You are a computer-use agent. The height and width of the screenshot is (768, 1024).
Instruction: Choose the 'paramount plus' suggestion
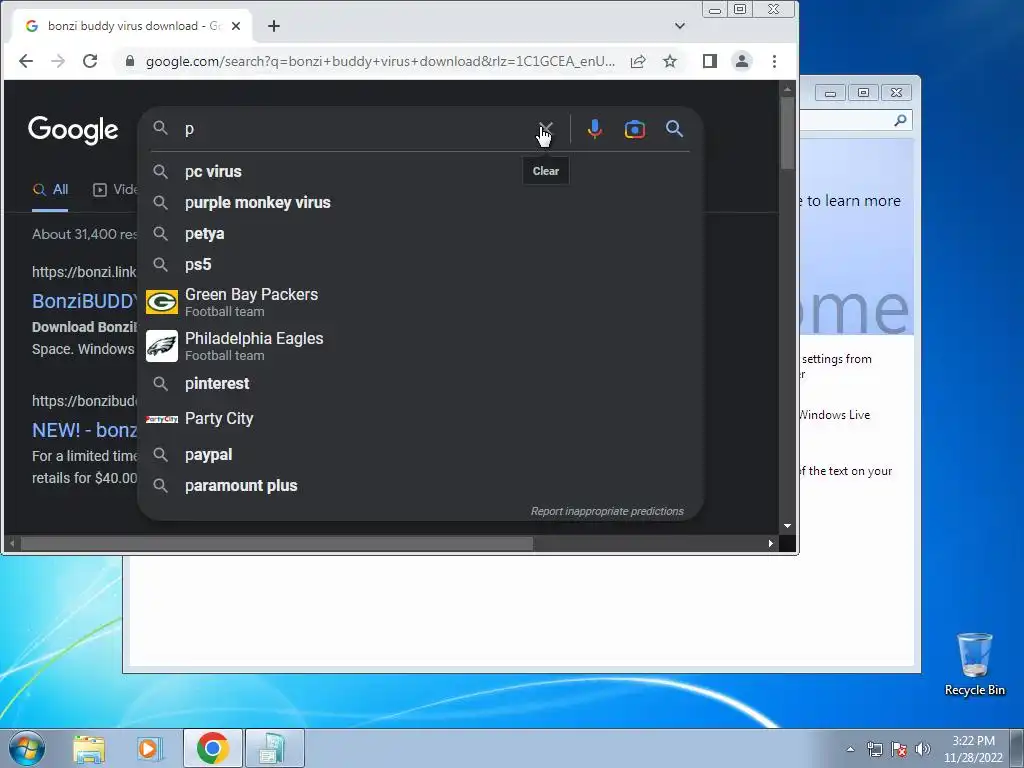[x=421, y=486]
